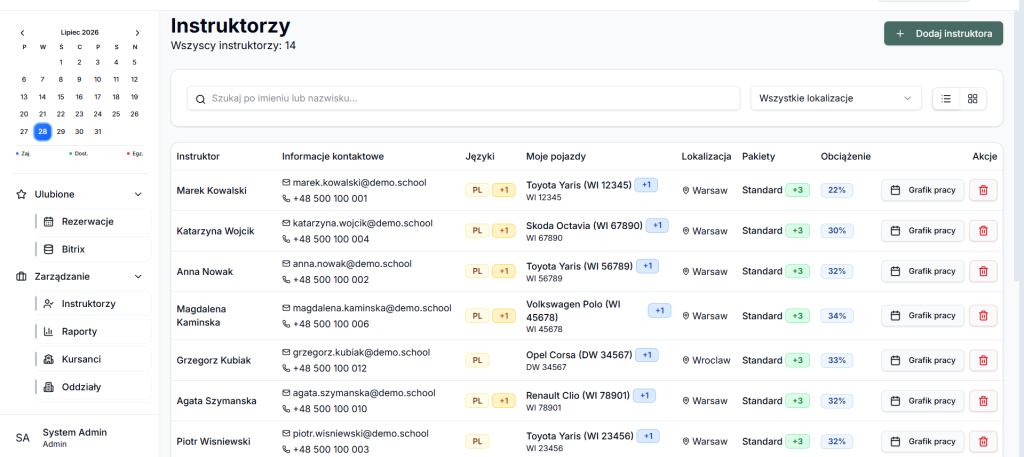1024x457 pixels.
Task: Delete instructor Marek Kowalski with trash icon
Action: tap(983, 191)
